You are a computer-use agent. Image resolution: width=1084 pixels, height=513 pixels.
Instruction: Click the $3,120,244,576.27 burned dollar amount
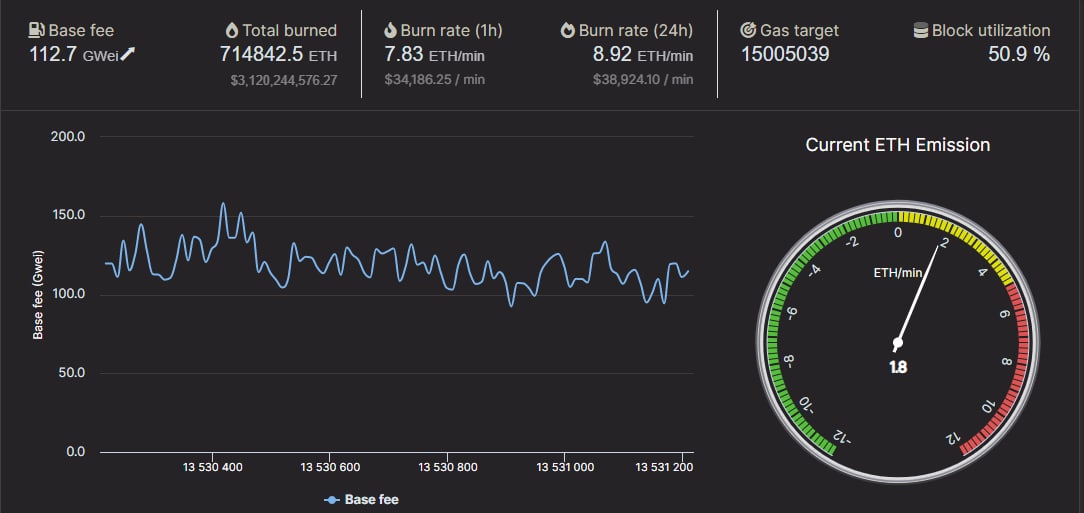284,80
